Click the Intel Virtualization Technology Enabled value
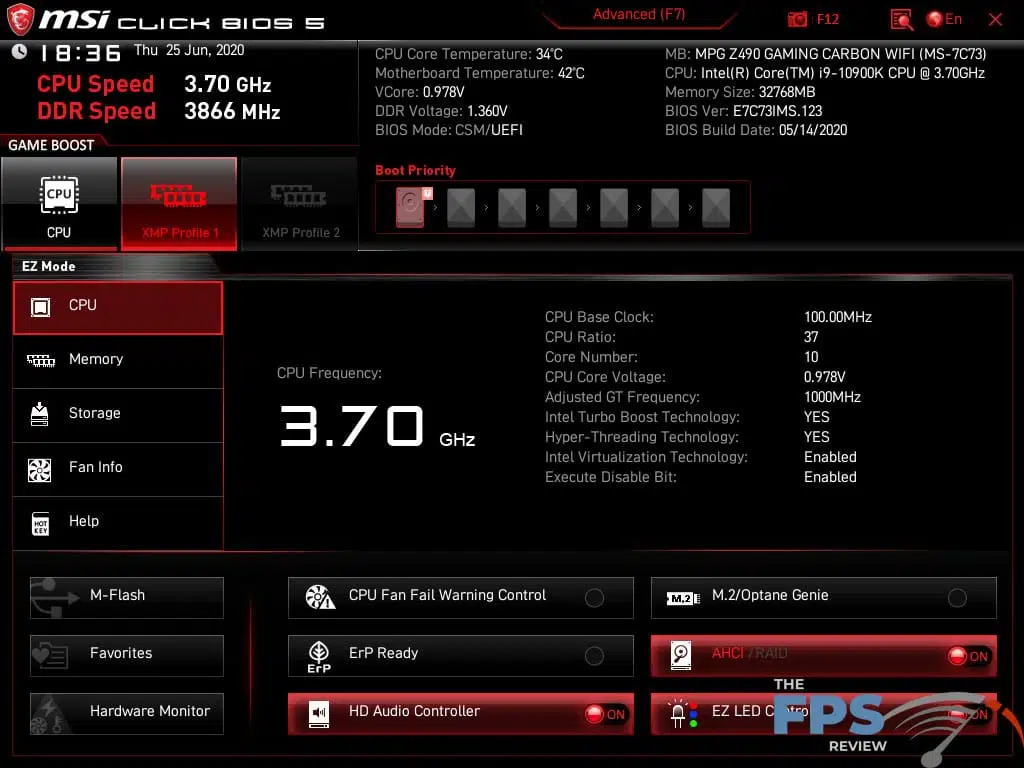This screenshot has width=1024, height=768. pos(830,457)
